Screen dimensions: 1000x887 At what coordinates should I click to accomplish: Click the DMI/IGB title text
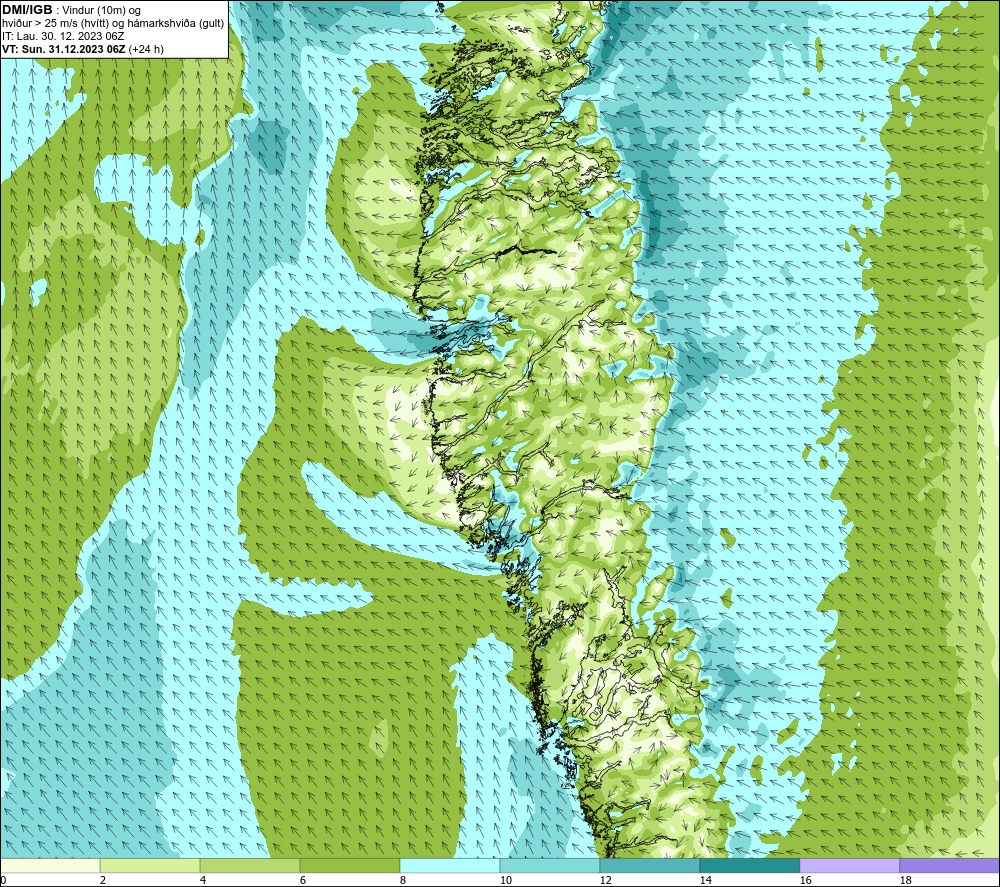[x=27, y=10]
